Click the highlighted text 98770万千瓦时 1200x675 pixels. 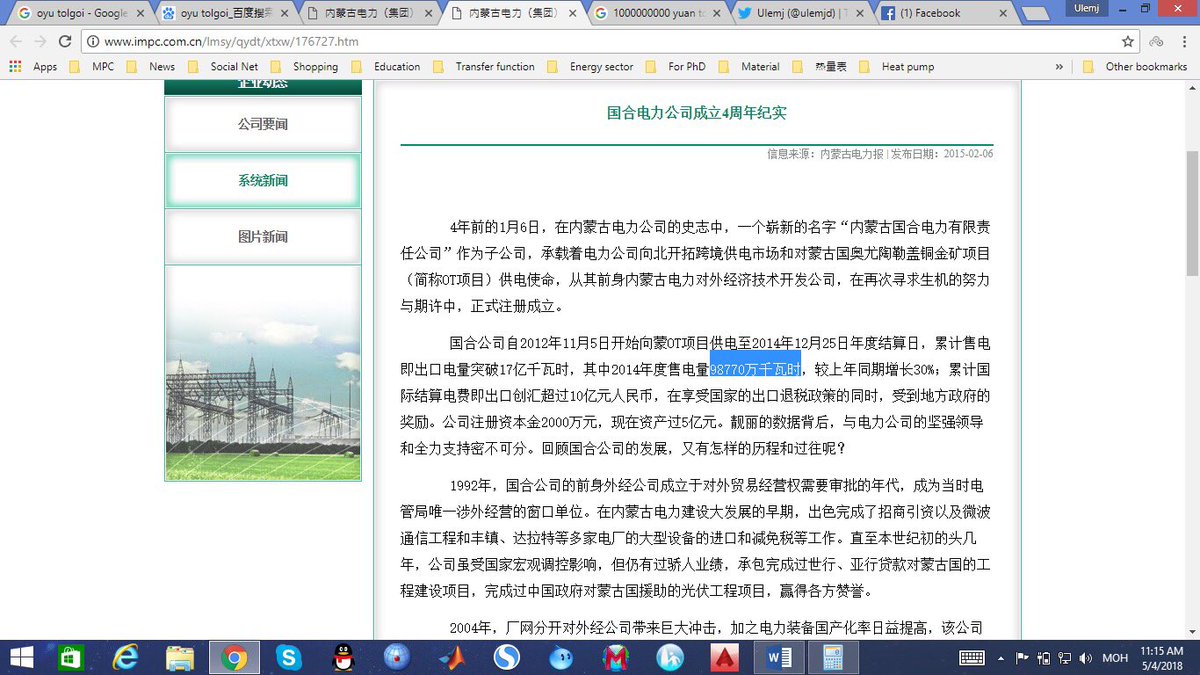click(x=755, y=368)
